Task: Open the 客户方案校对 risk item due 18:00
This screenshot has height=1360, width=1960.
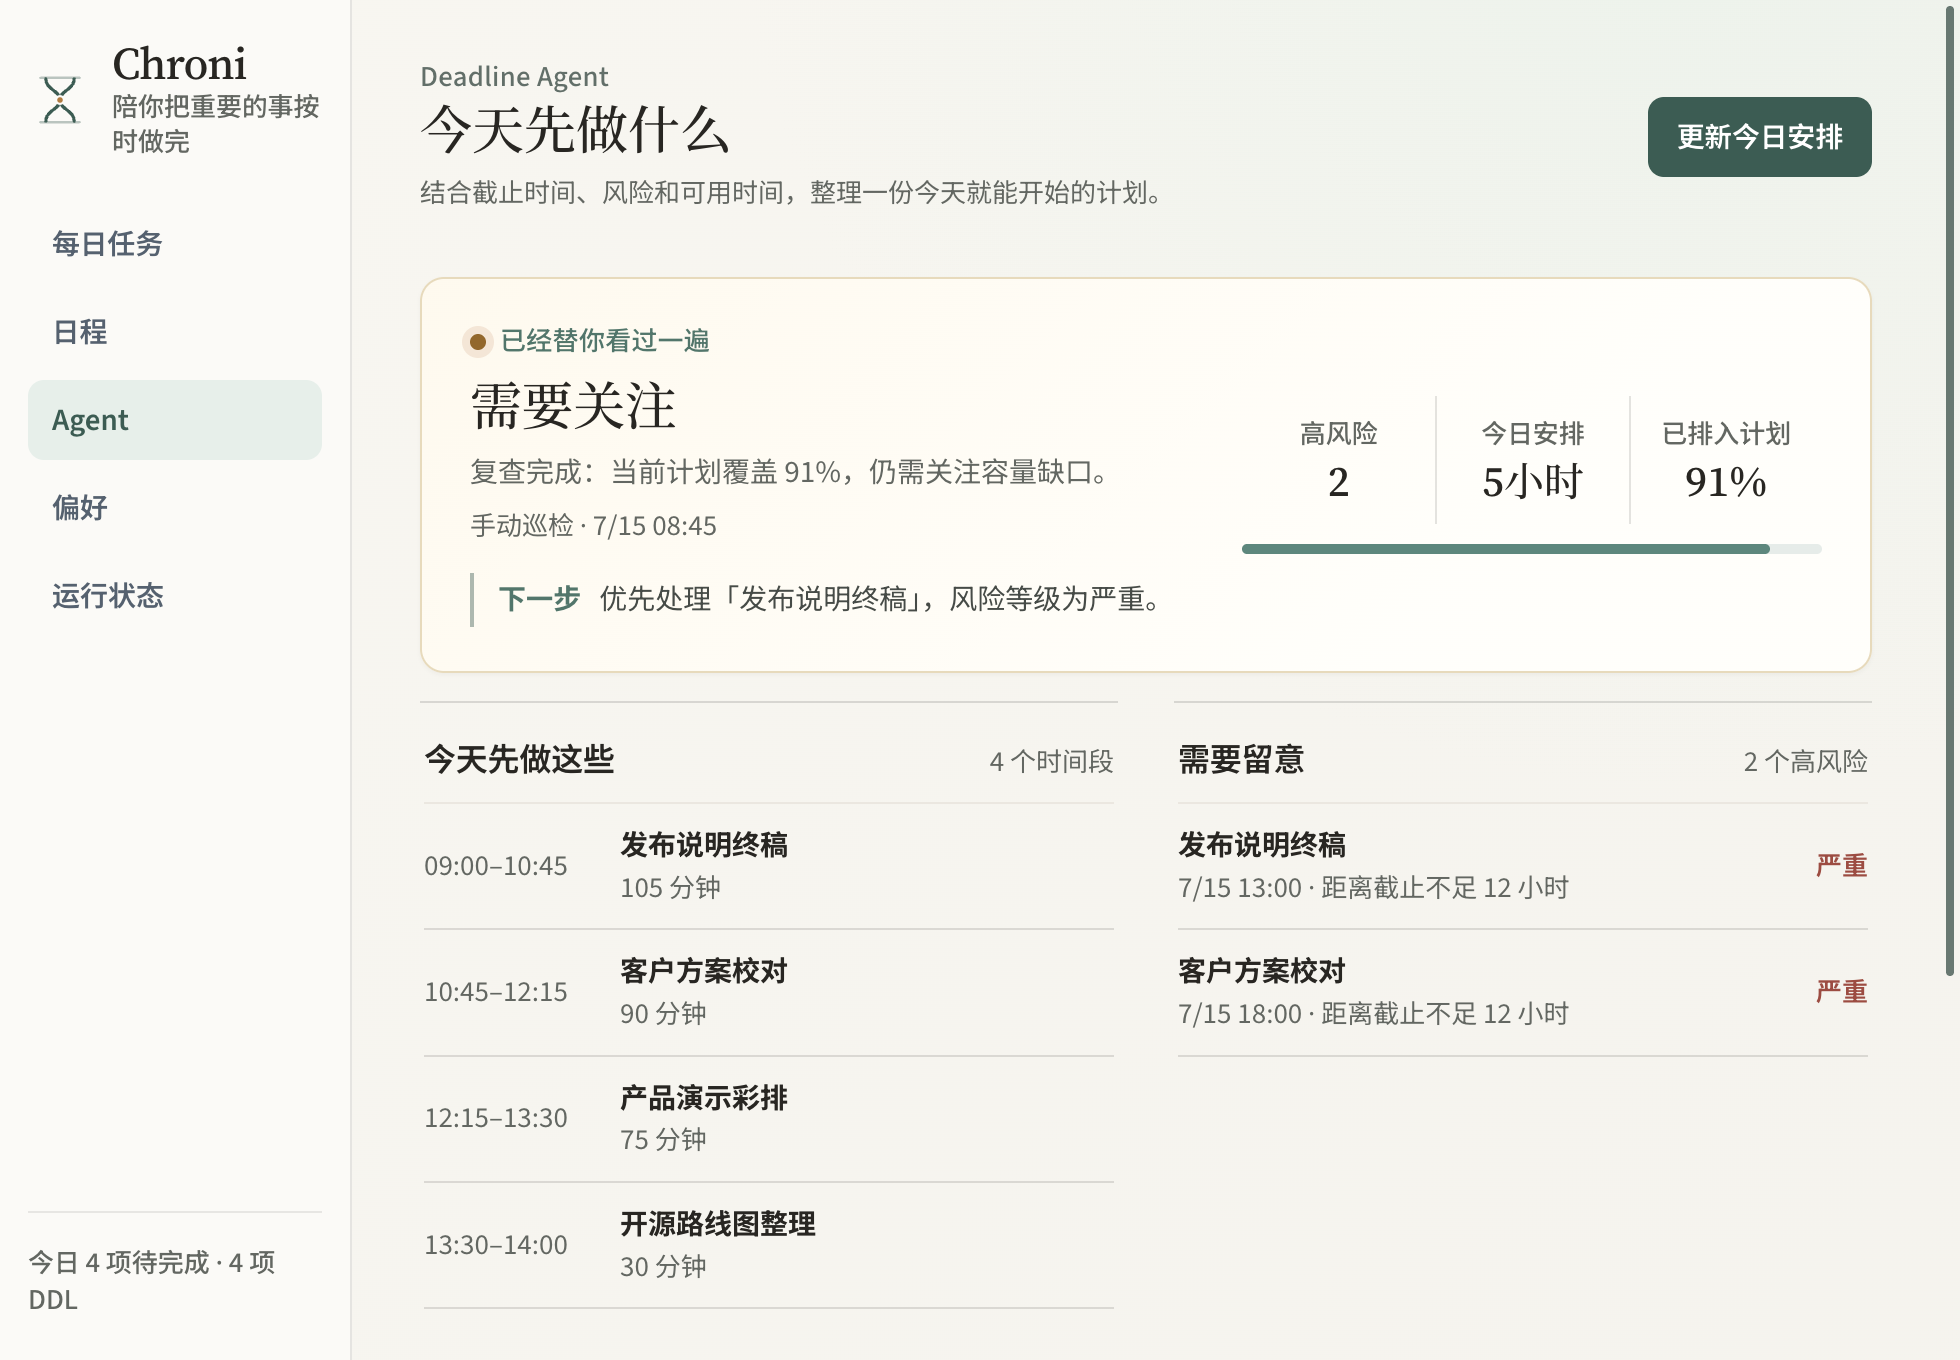Action: [1522, 992]
